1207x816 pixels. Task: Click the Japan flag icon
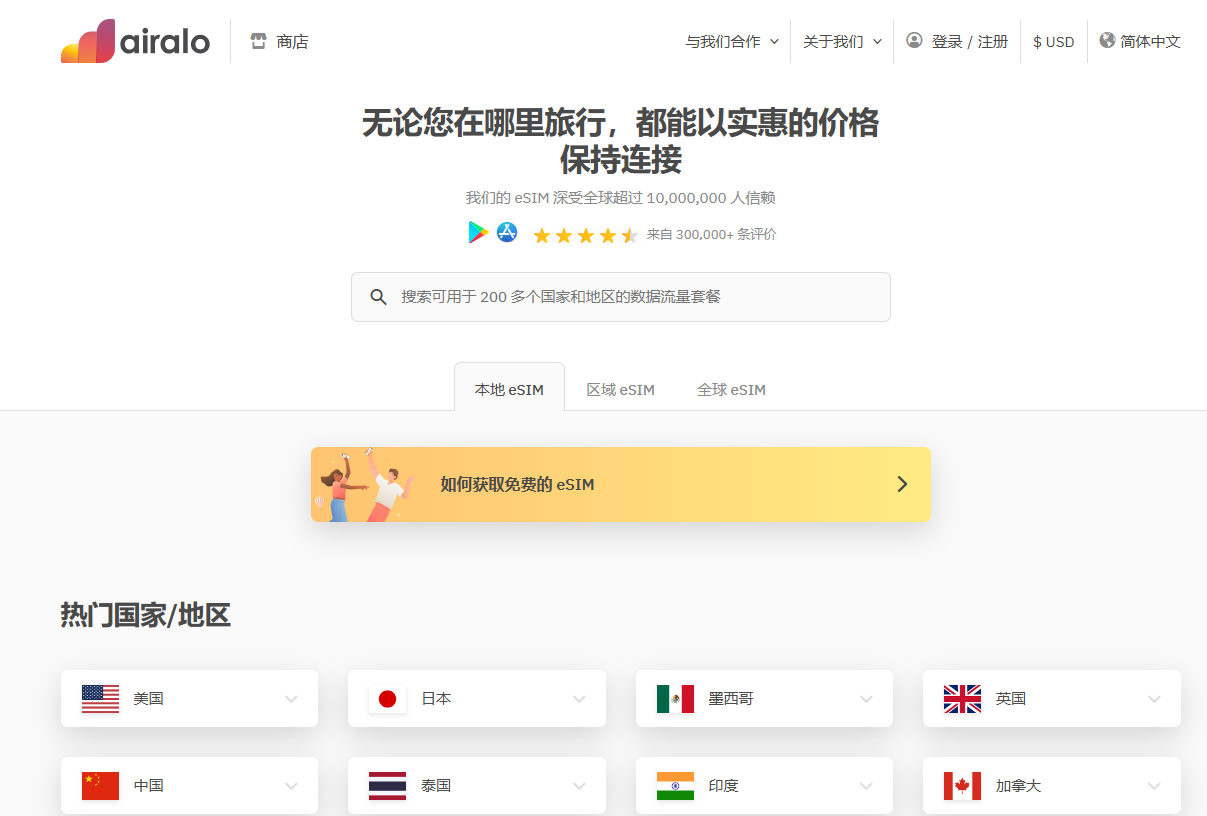[387, 699]
